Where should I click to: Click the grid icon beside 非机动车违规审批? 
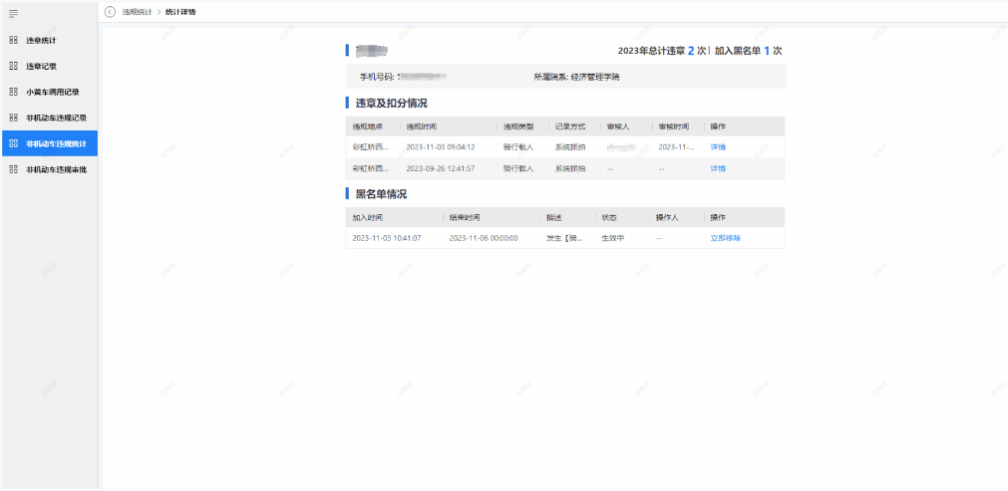[x=13, y=170]
